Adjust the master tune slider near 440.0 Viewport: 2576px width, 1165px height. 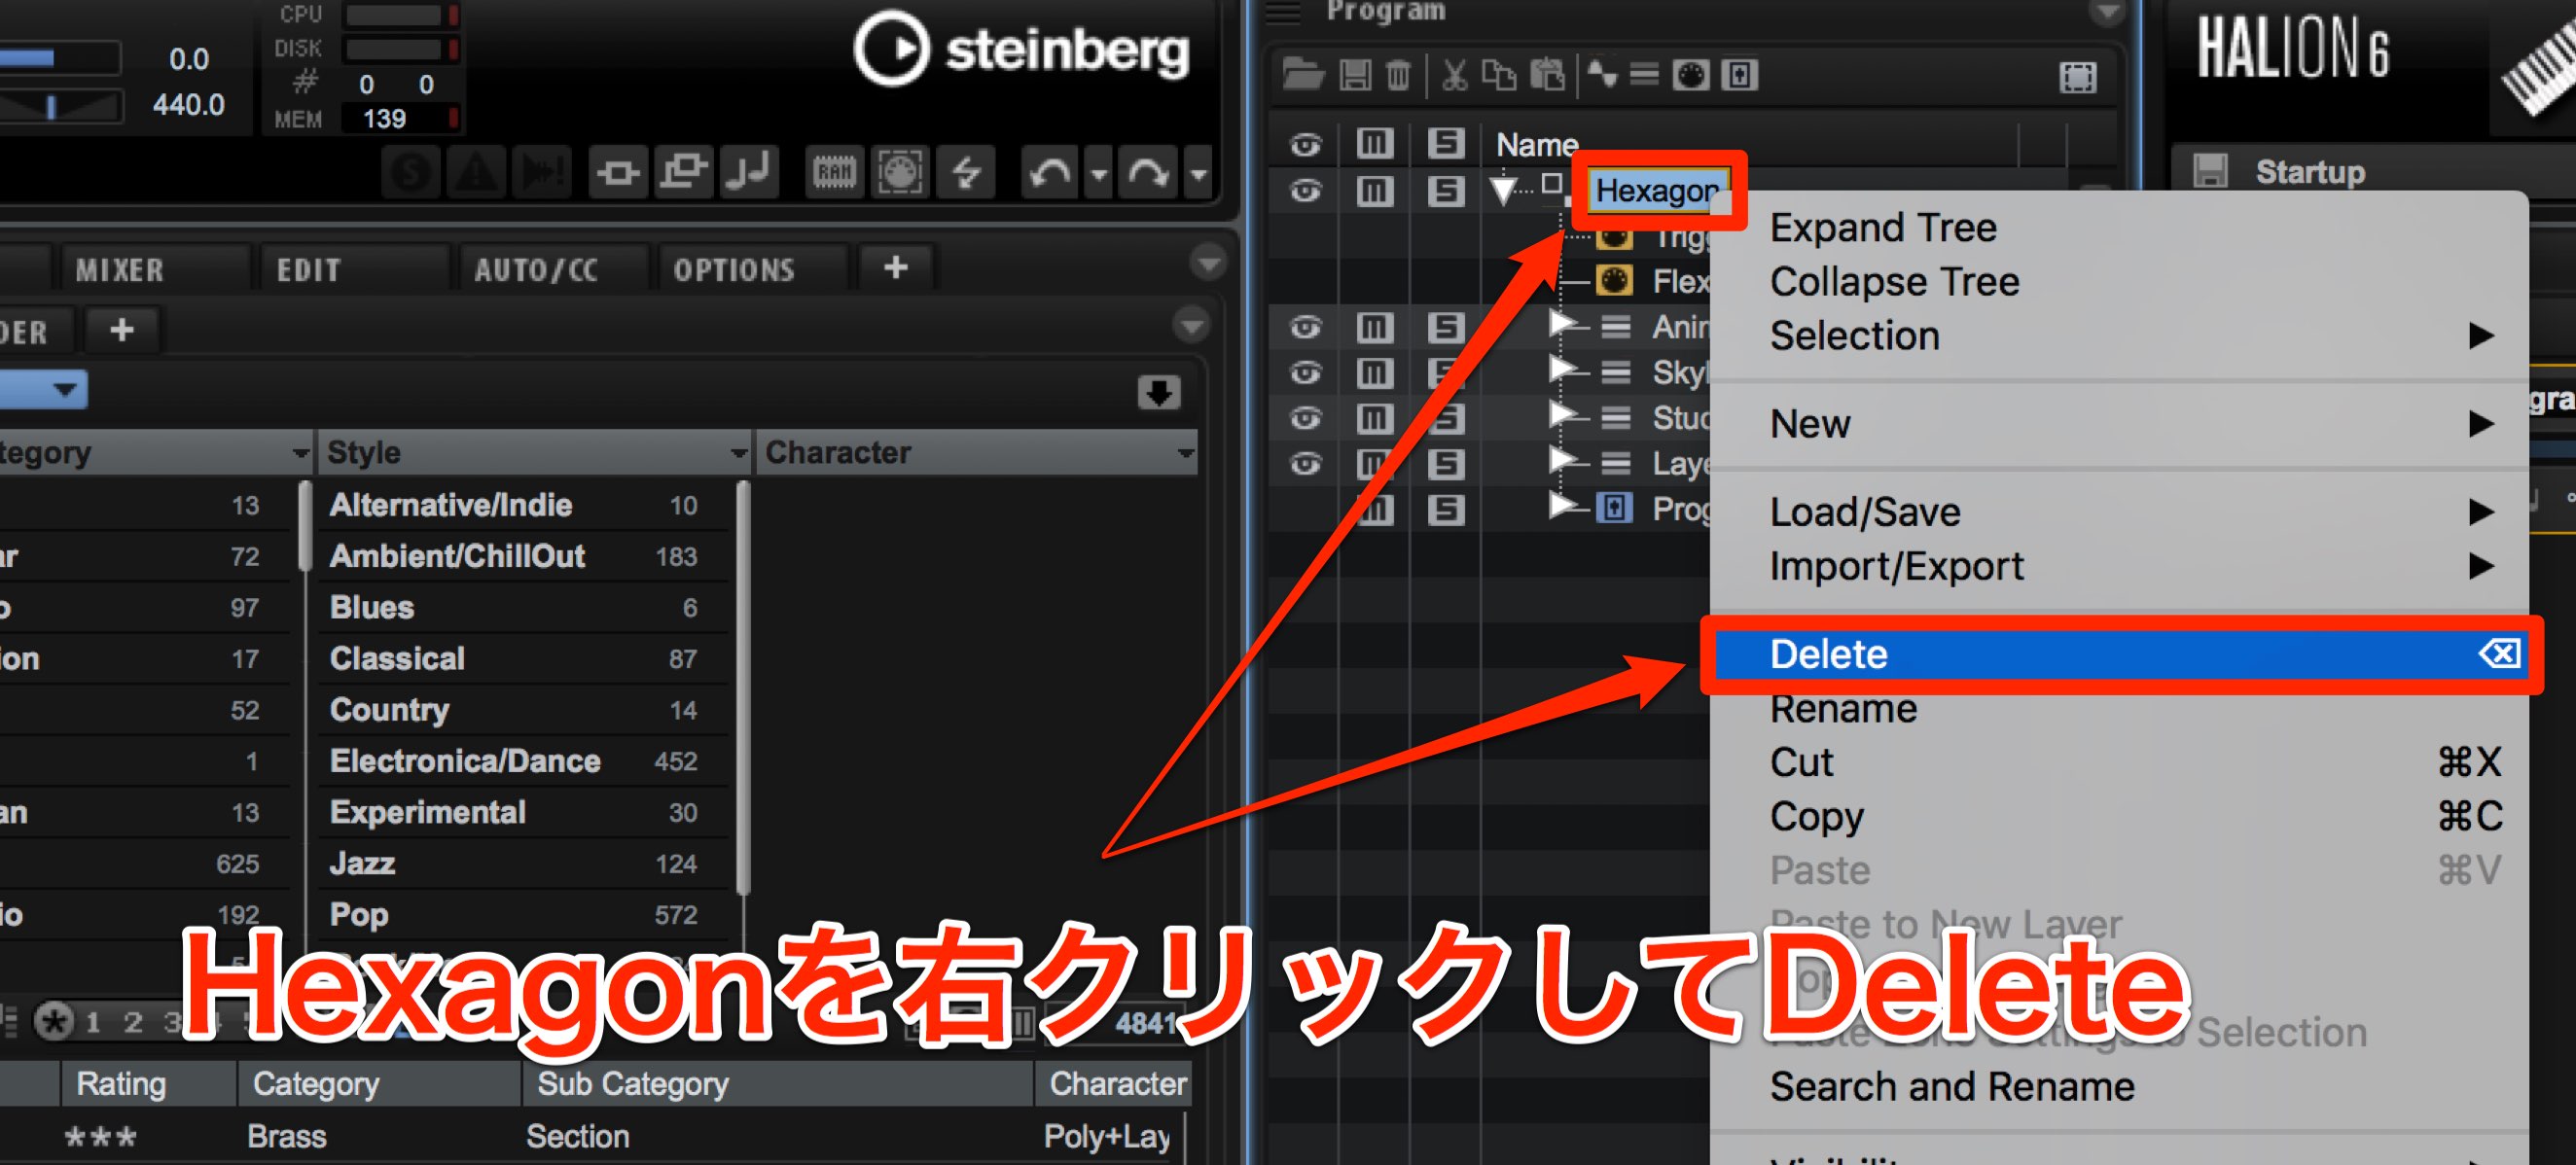point(62,106)
